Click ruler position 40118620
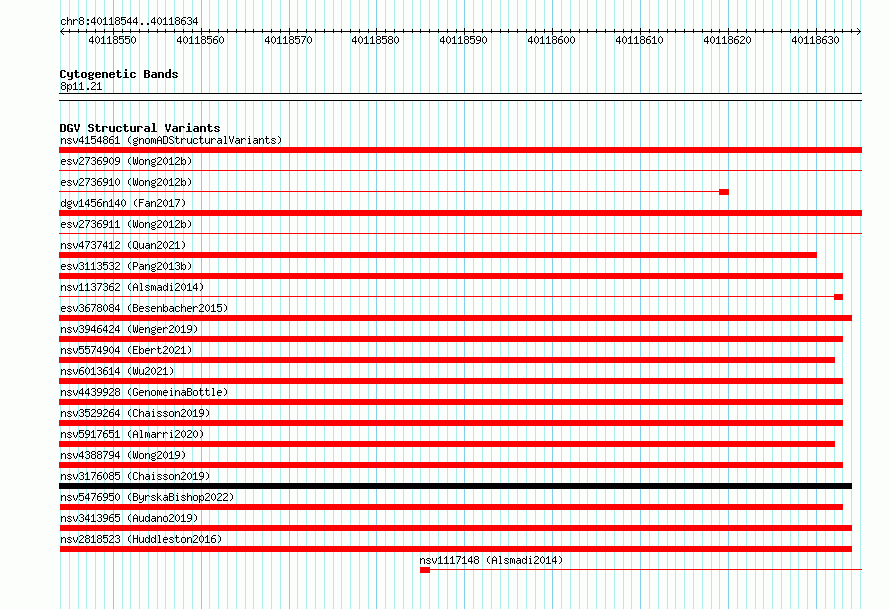 pos(727,40)
